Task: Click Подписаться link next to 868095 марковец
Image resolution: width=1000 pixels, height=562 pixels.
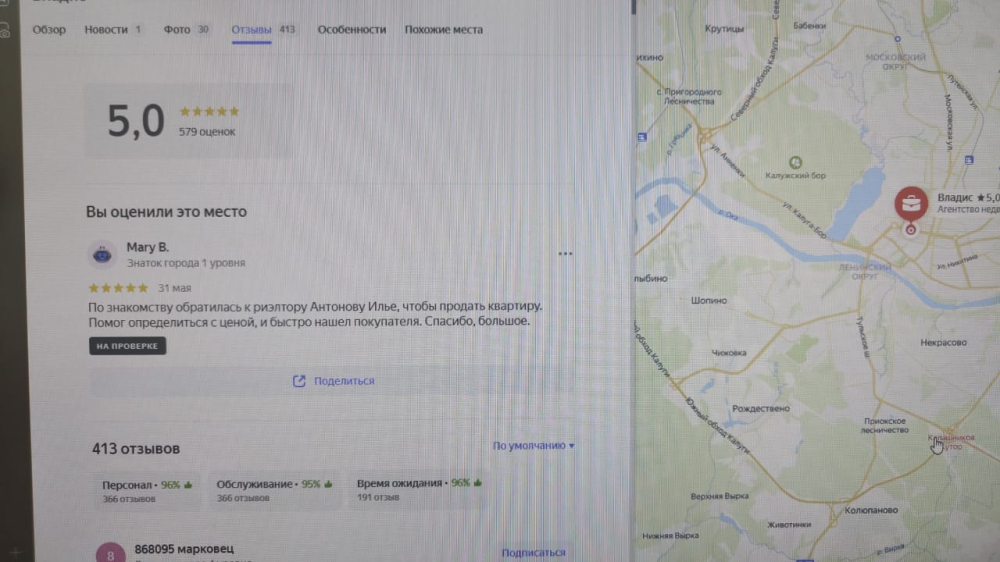Action: point(533,552)
